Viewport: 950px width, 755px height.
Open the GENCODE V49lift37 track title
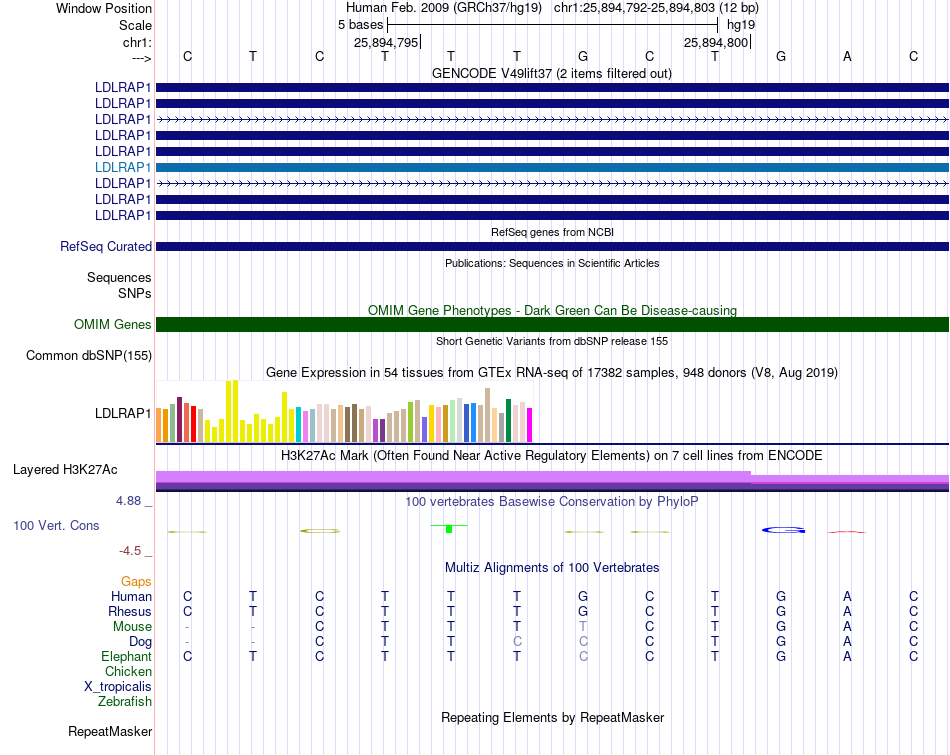[x=551, y=73]
